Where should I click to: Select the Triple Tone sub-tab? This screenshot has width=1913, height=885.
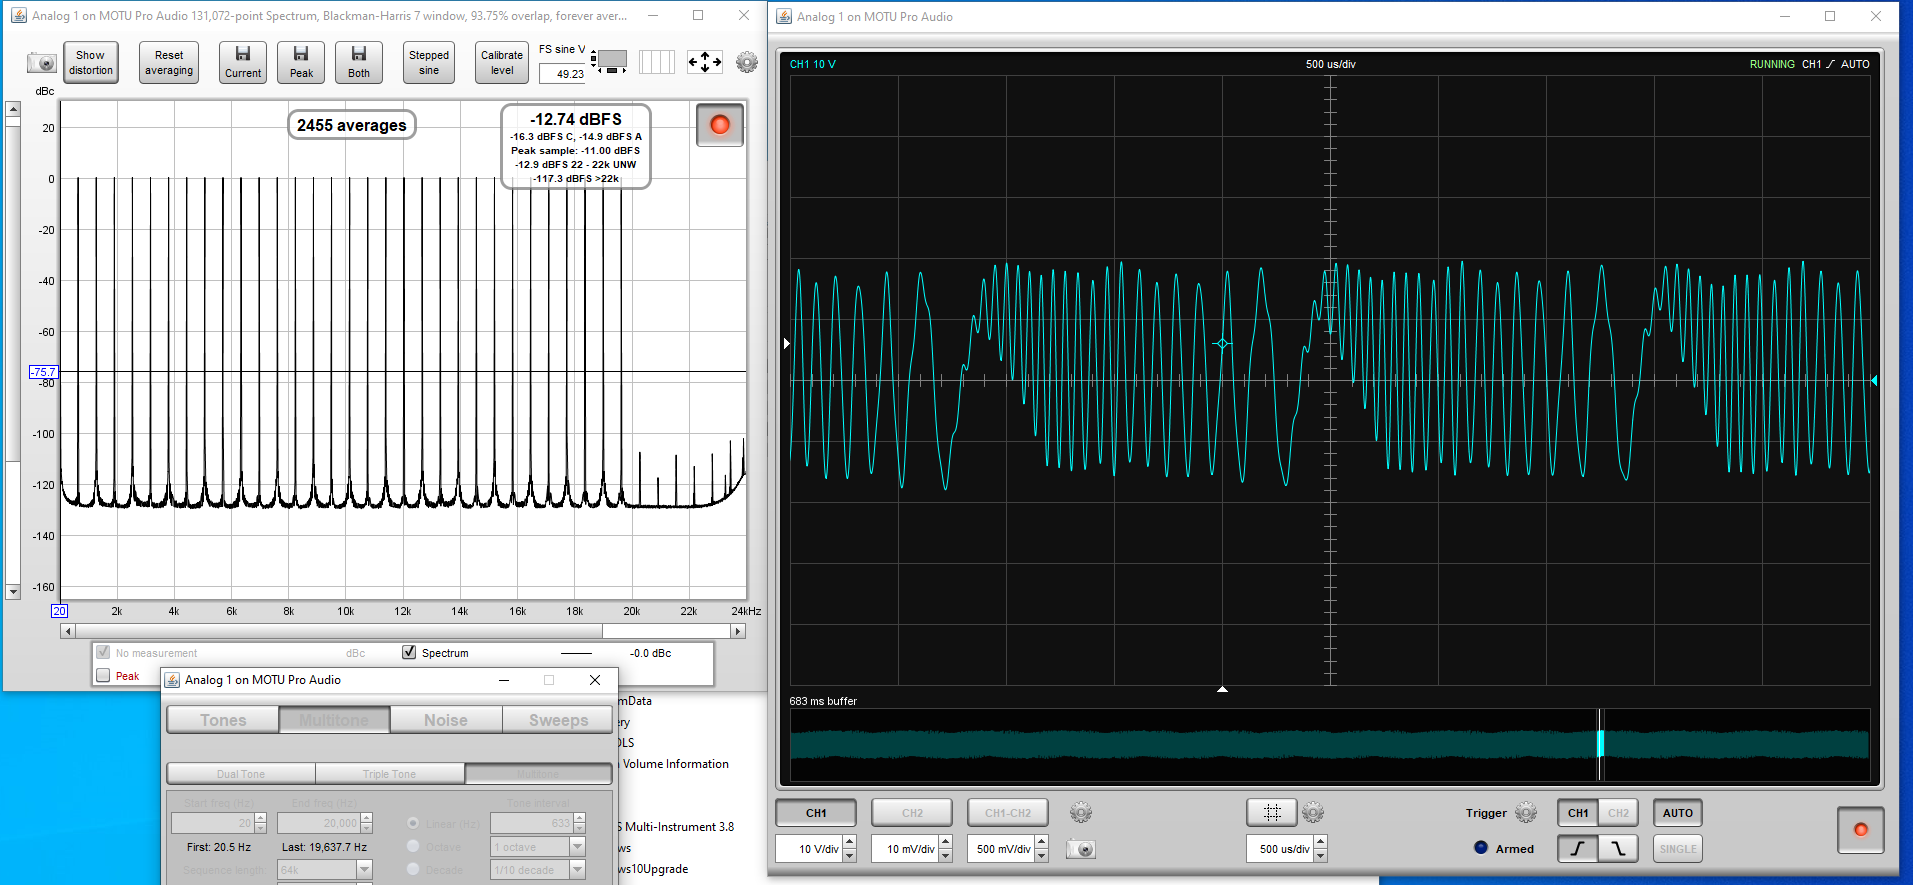(390, 774)
